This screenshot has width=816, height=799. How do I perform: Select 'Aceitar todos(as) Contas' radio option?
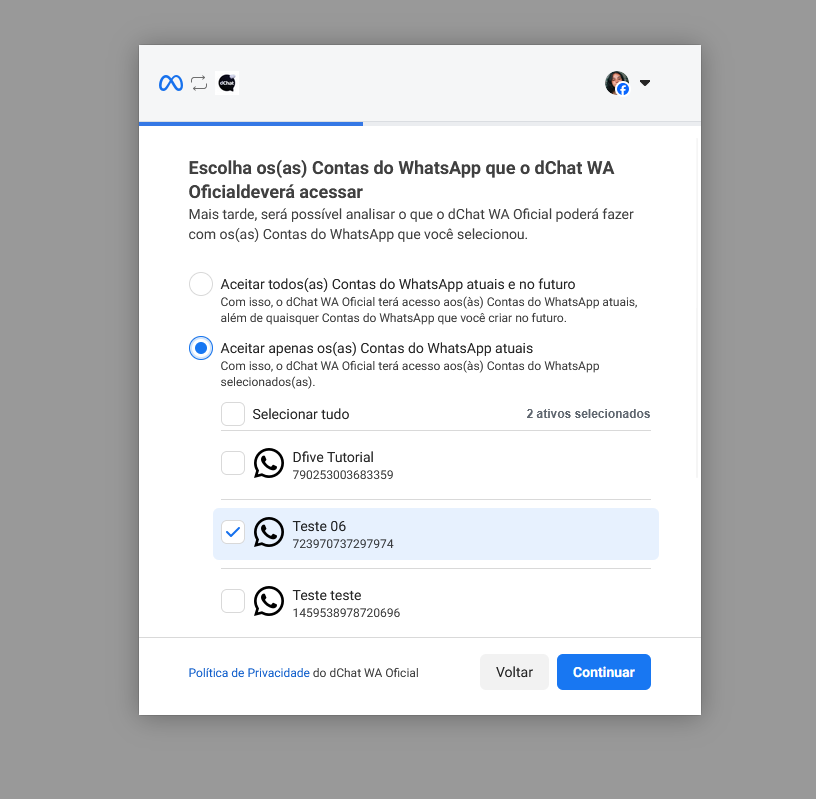[201, 284]
